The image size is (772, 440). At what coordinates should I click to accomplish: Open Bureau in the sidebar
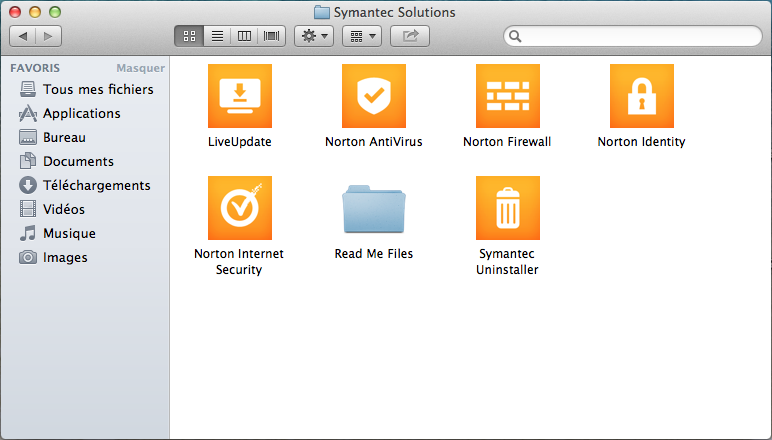point(52,137)
